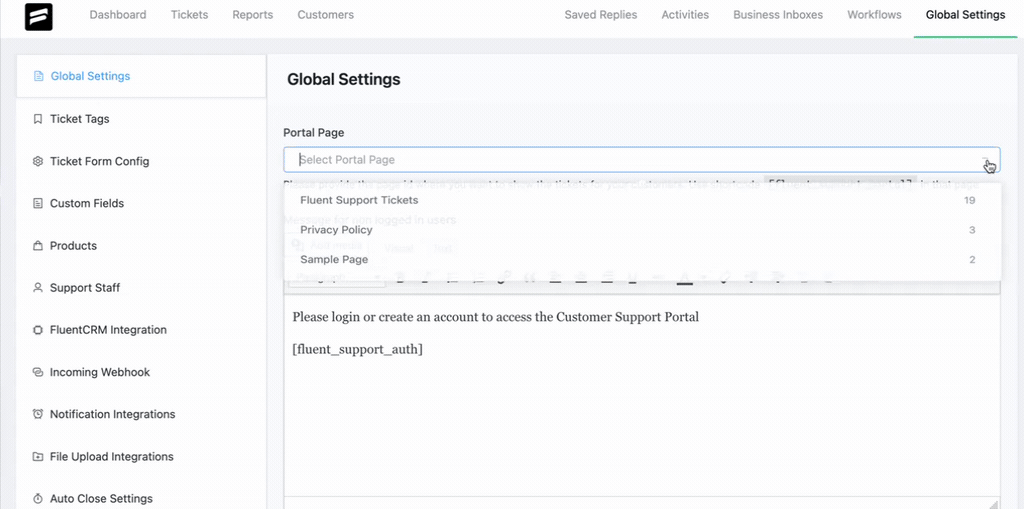
Task: Click the Incoming Webhook link icon
Action: (38, 372)
